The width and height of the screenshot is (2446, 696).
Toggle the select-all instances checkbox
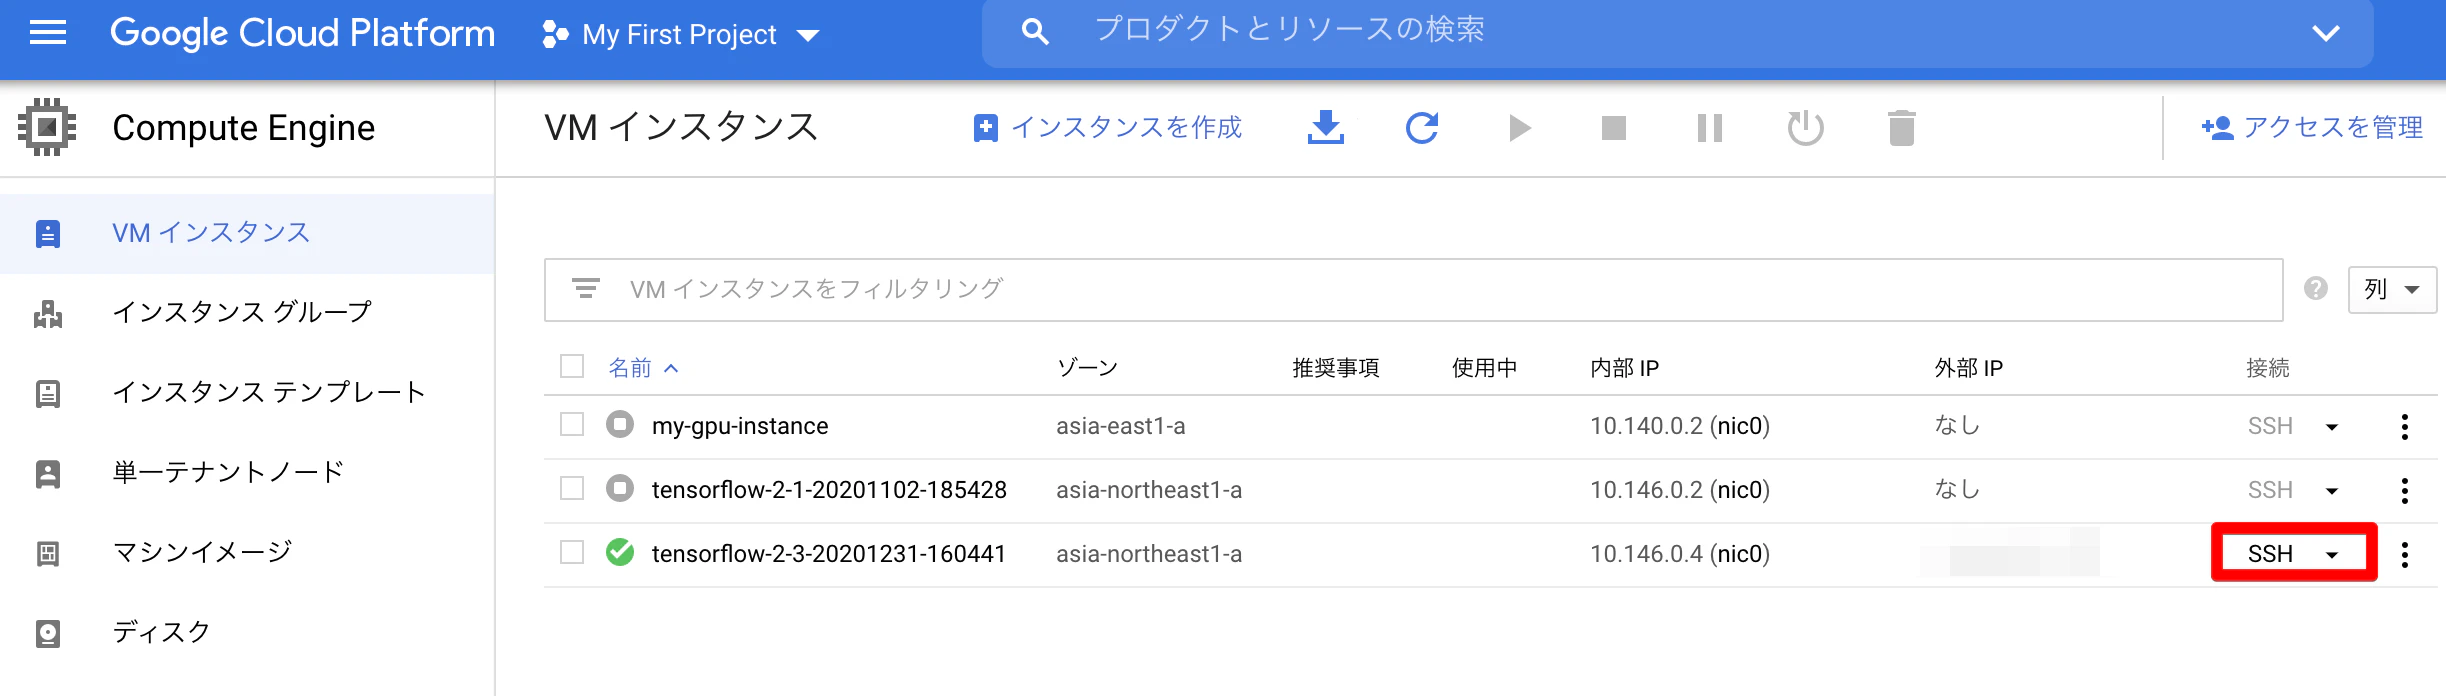(x=572, y=366)
